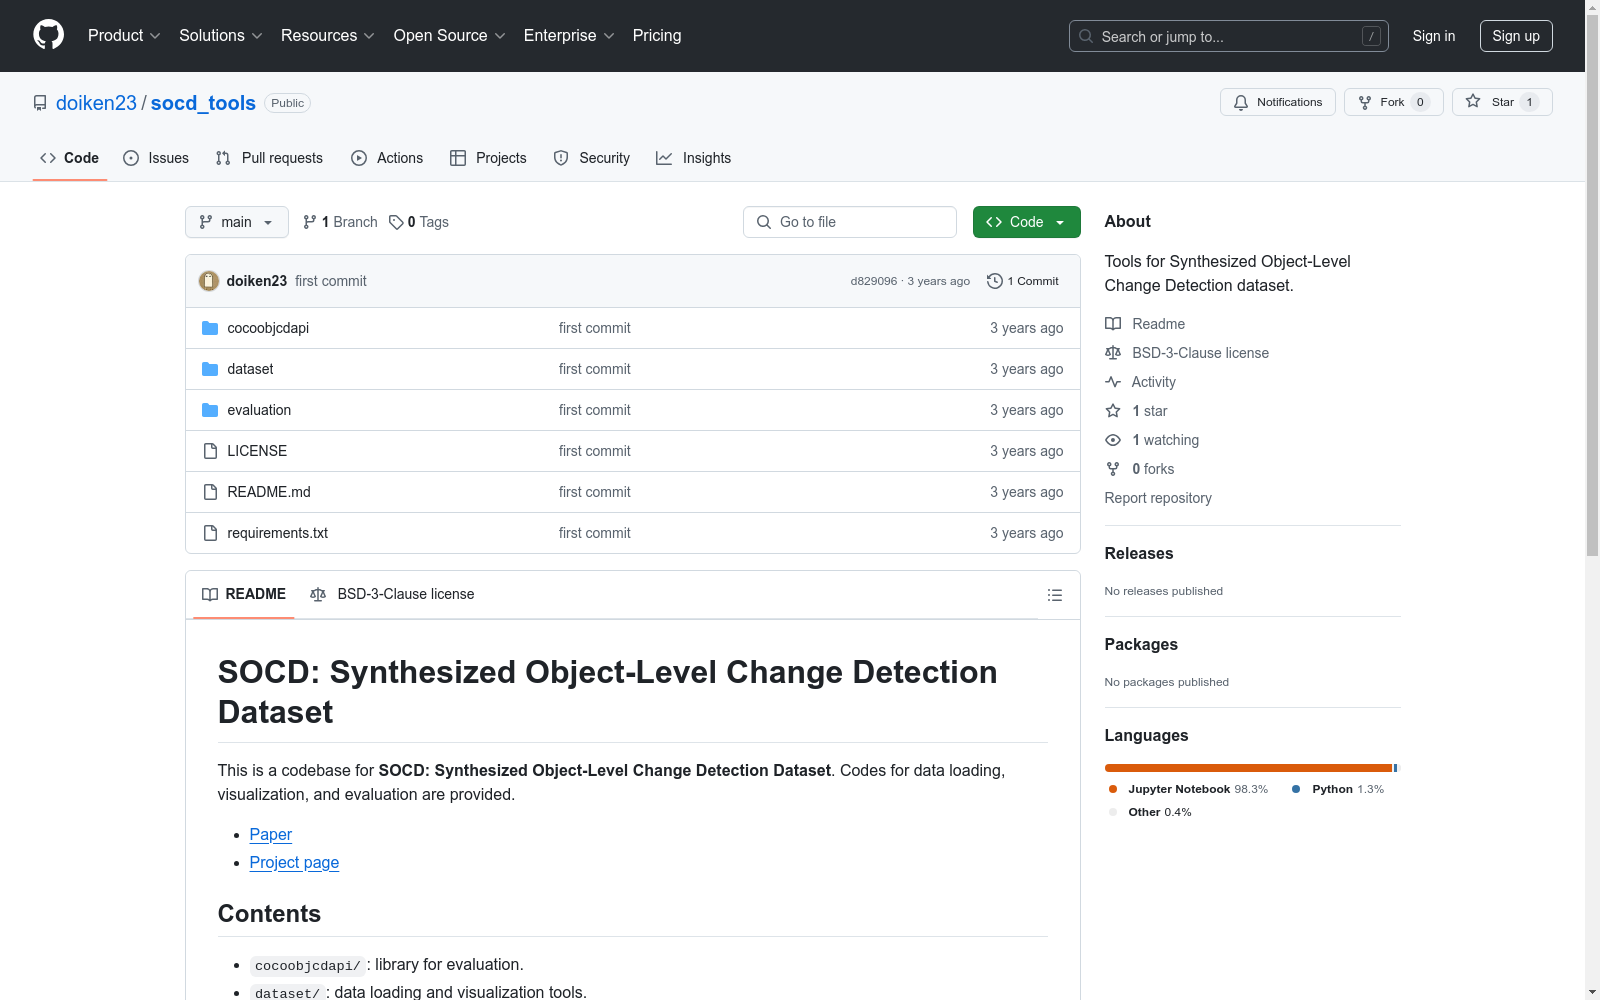
Task: Click the fork icon beside 0 forks
Action: click(x=1113, y=469)
